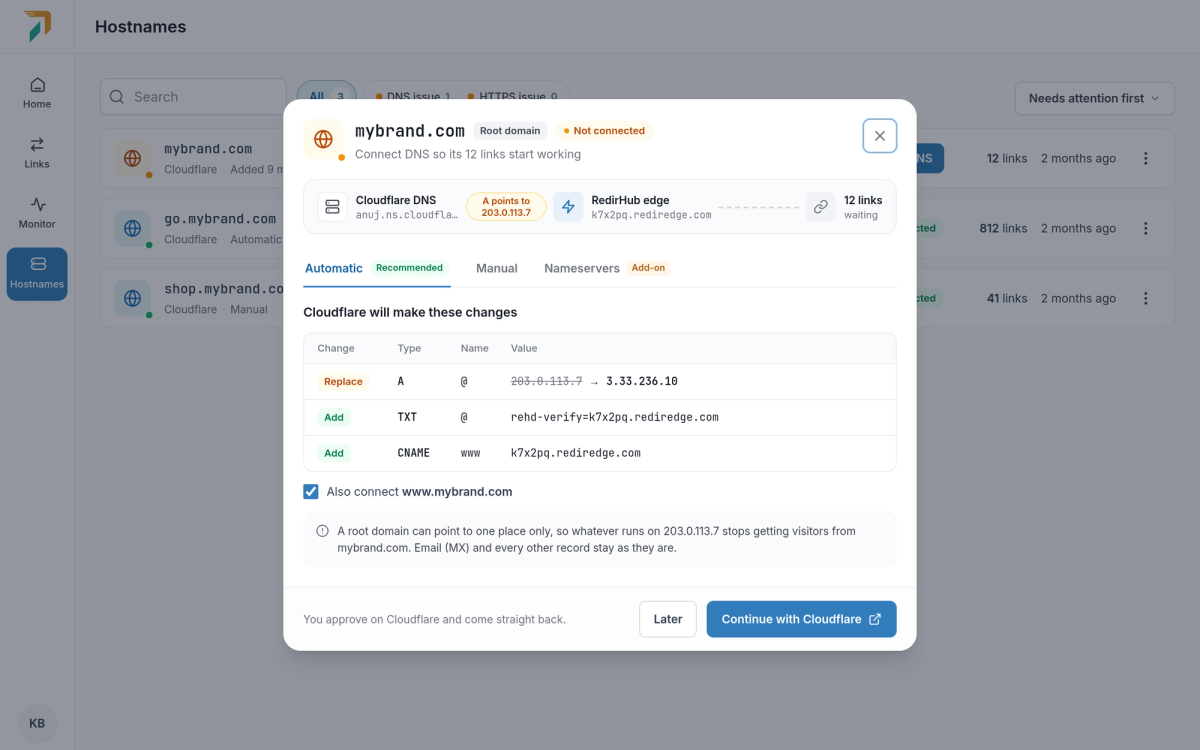Open more options for shop.mybrand.com row
Viewport: 1200px width, 750px height.
(1146, 298)
